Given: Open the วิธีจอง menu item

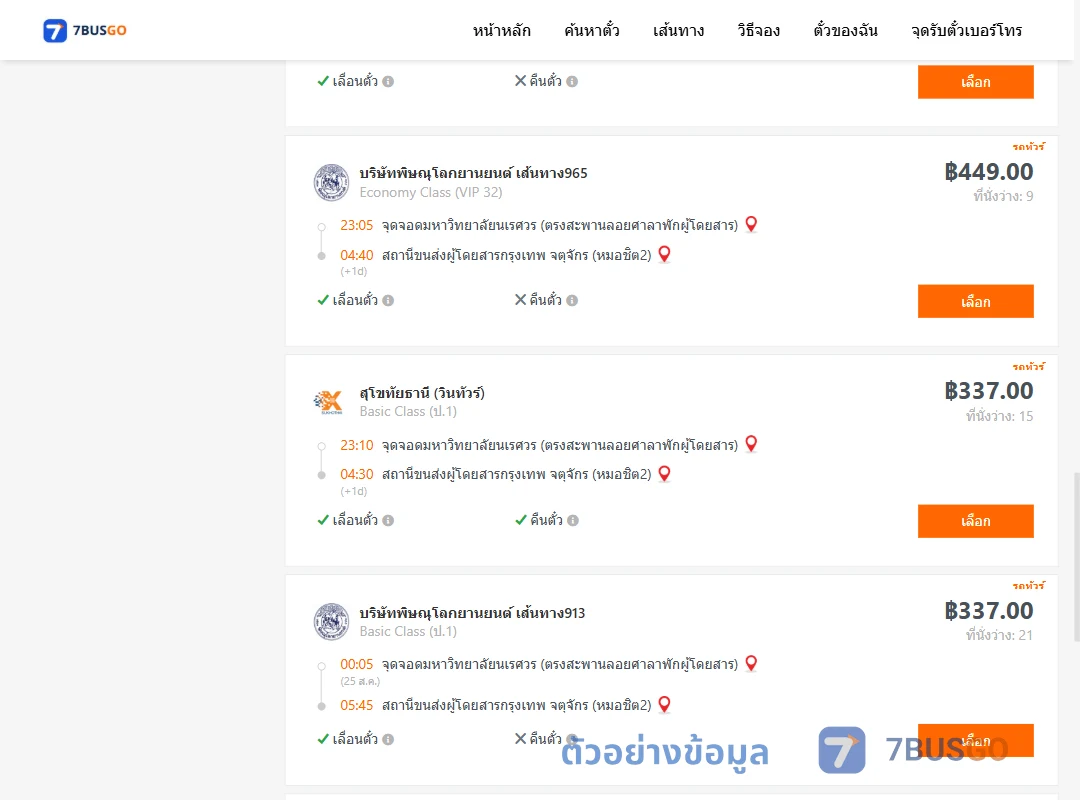Looking at the screenshot, I should coord(758,30).
